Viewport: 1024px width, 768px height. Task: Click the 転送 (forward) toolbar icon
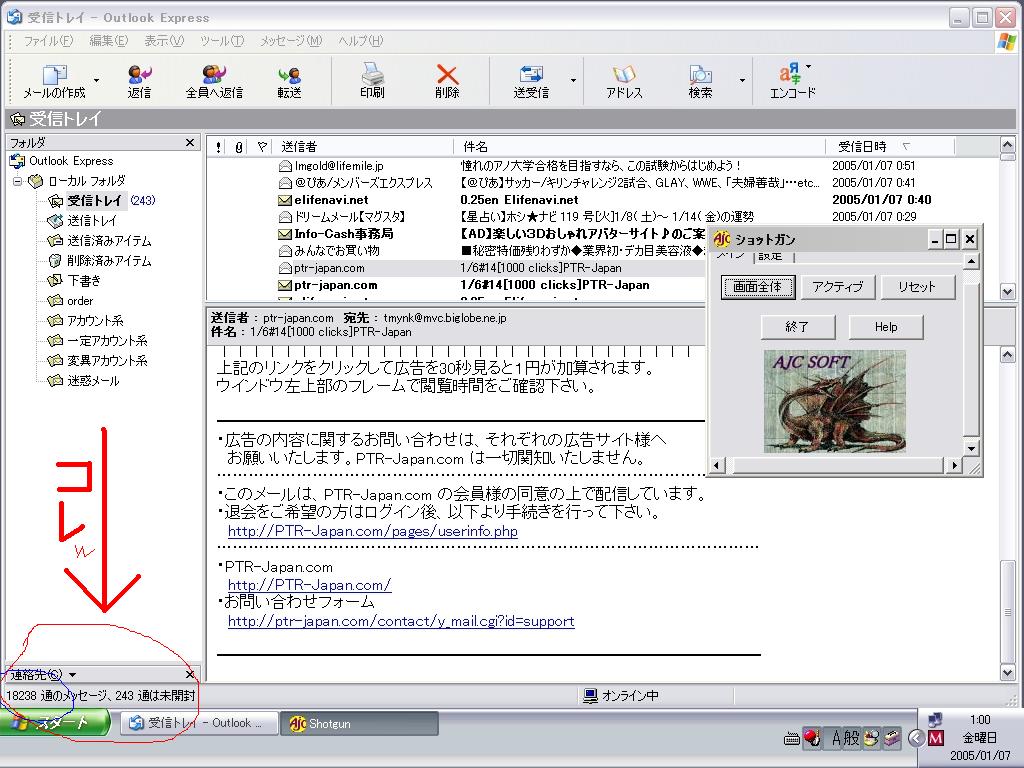coord(289,82)
